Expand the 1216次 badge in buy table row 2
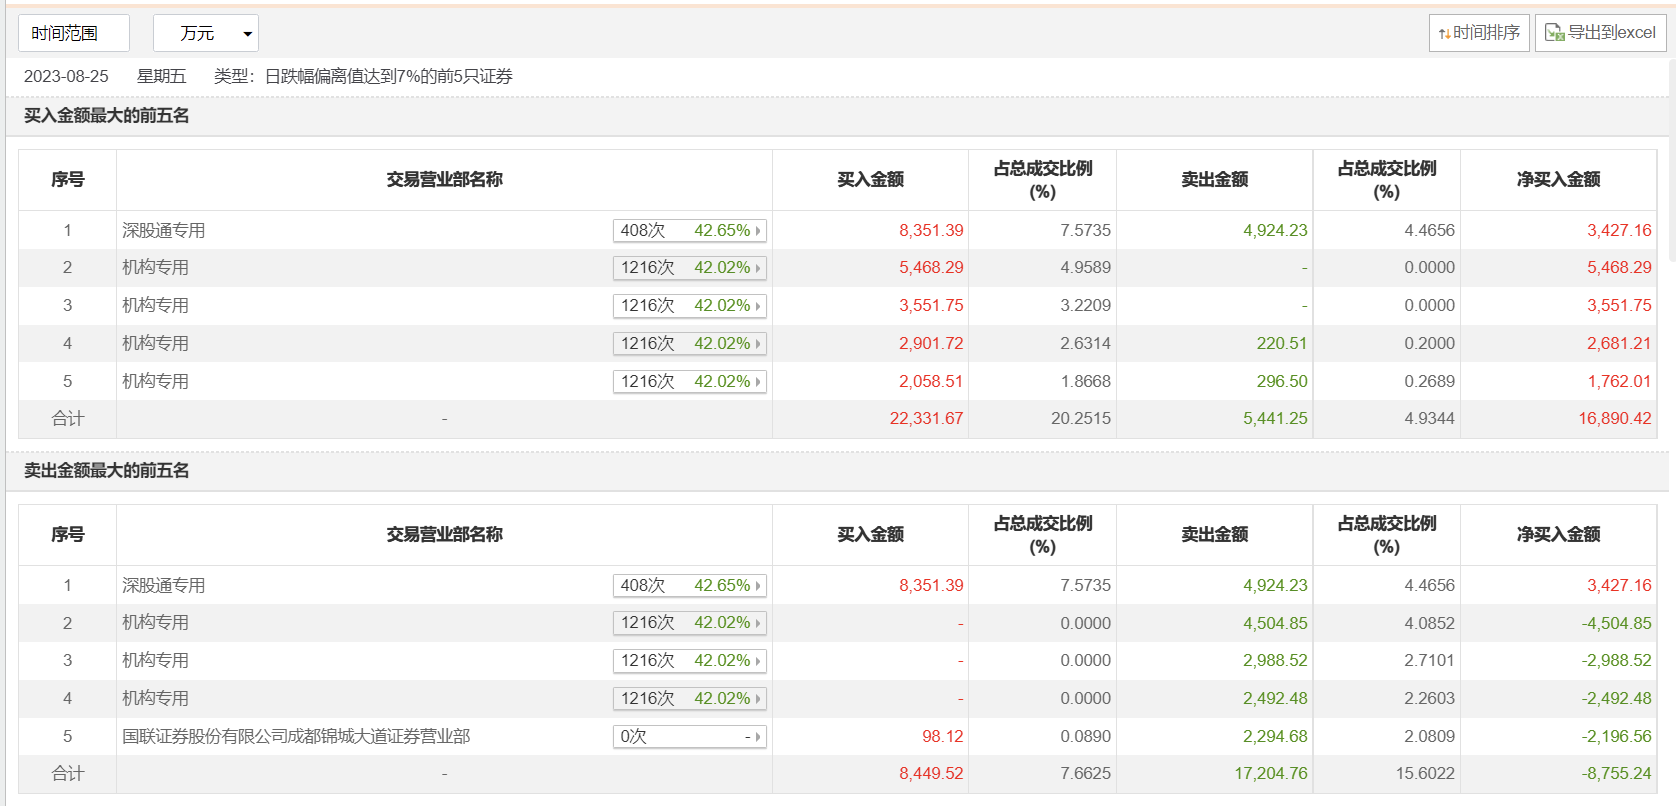 [689, 268]
